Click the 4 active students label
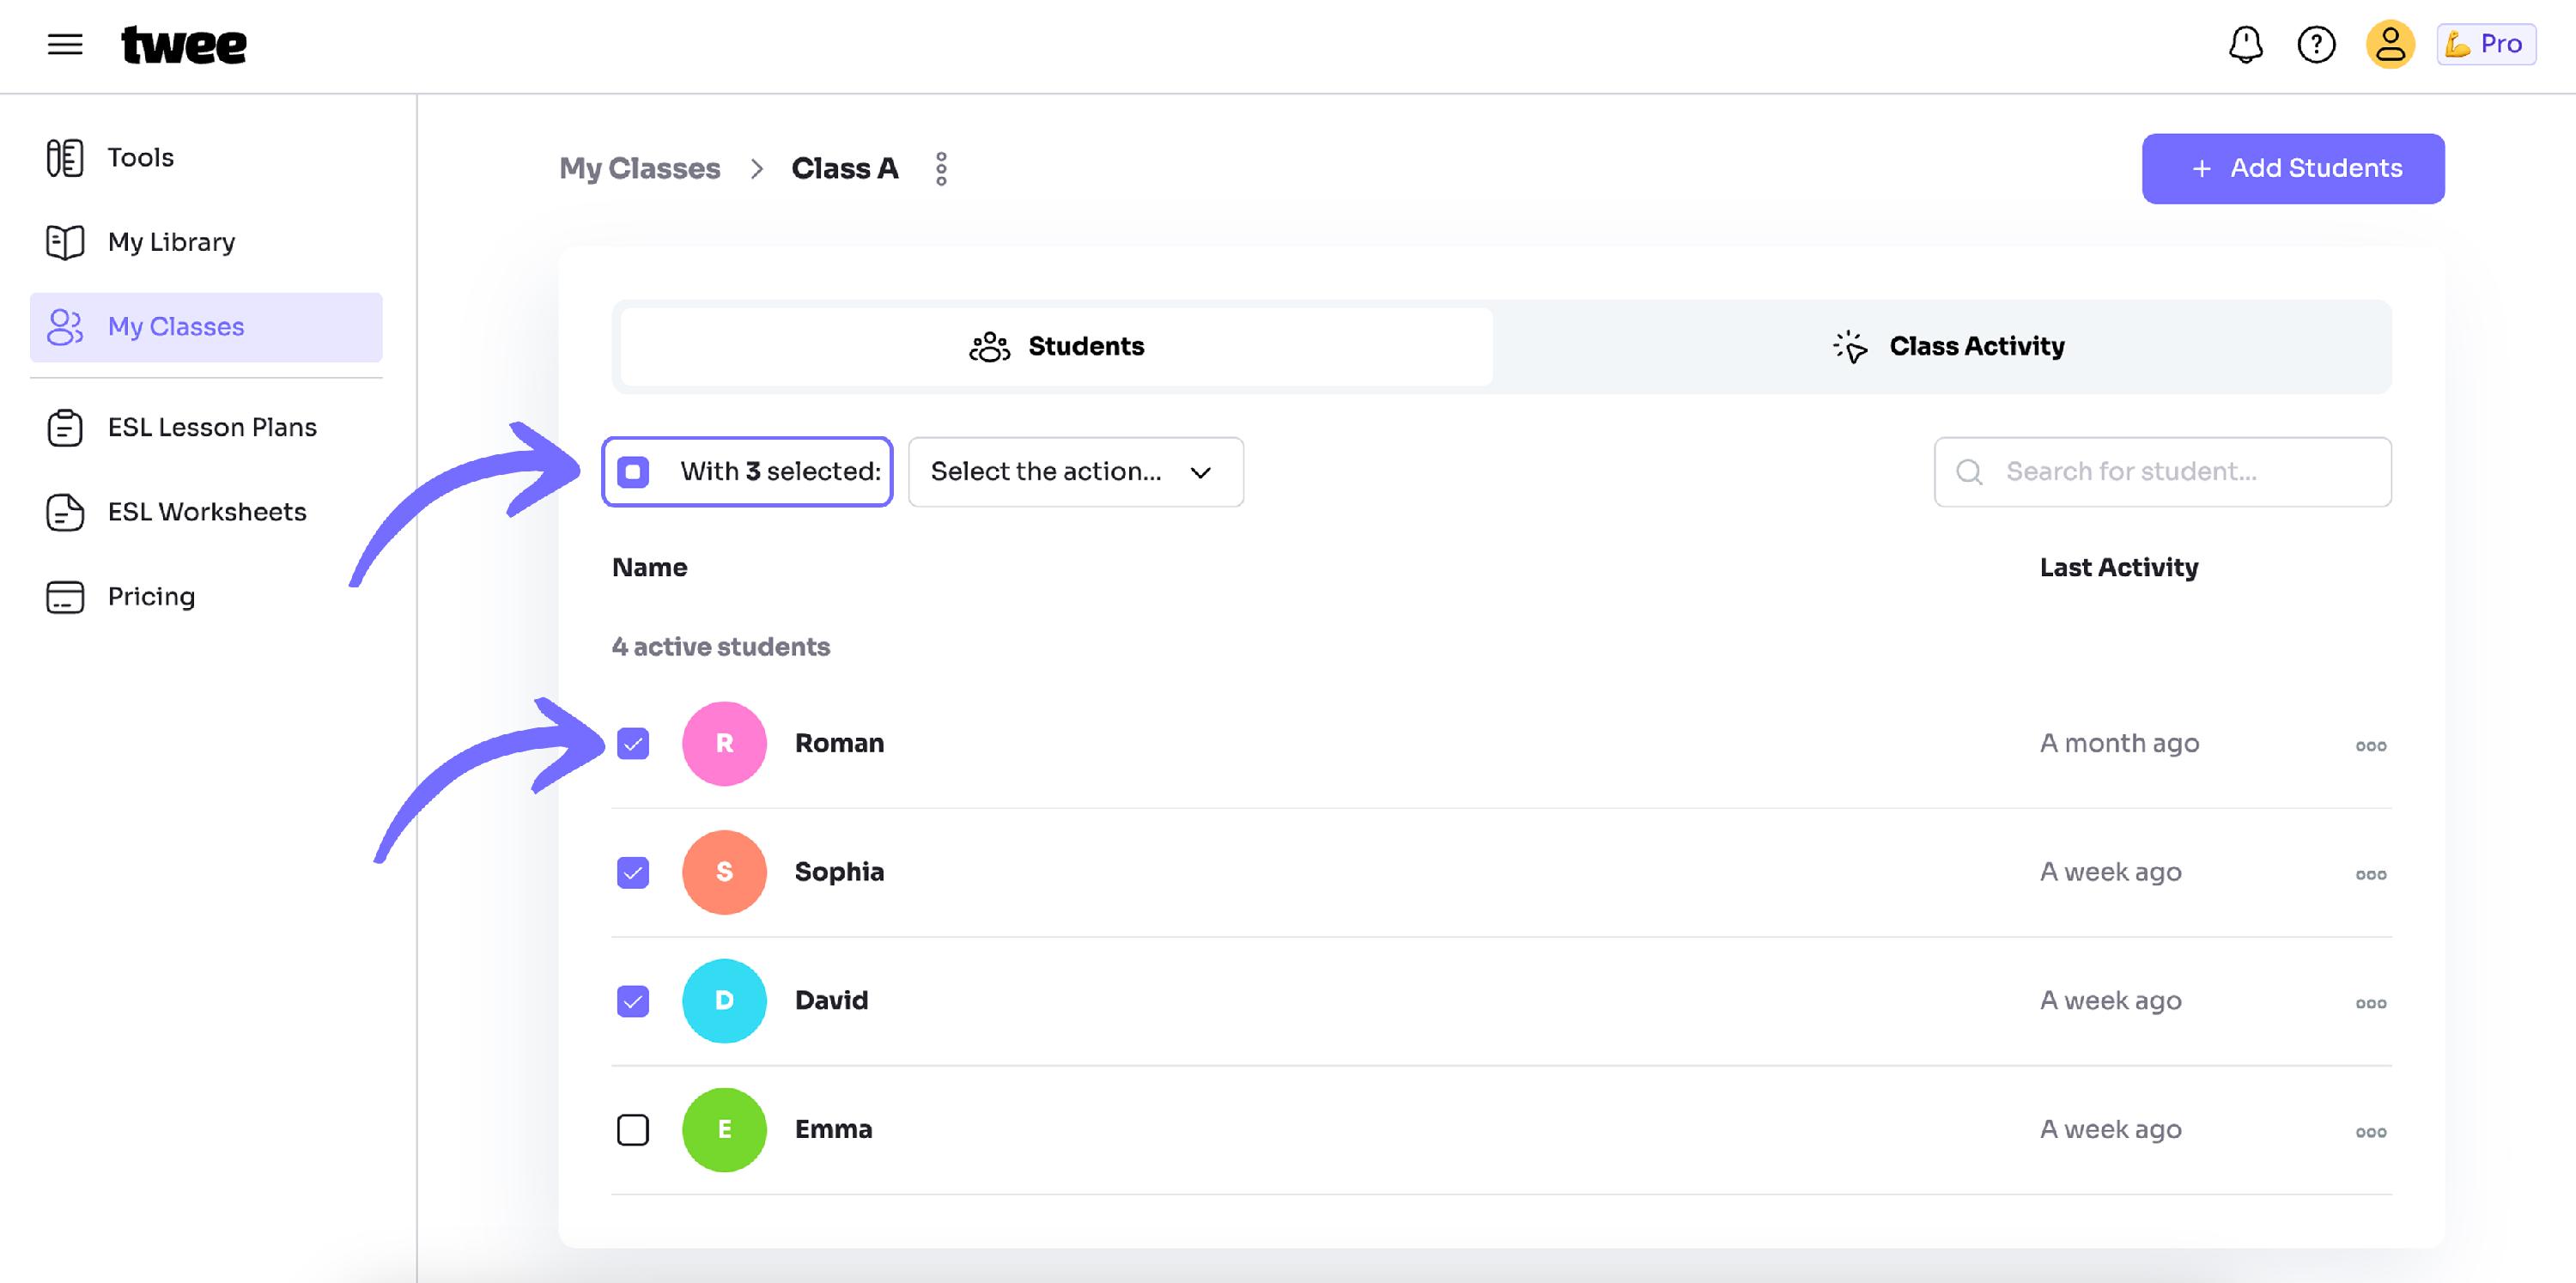This screenshot has width=2576, height=1283. (721, 648)
